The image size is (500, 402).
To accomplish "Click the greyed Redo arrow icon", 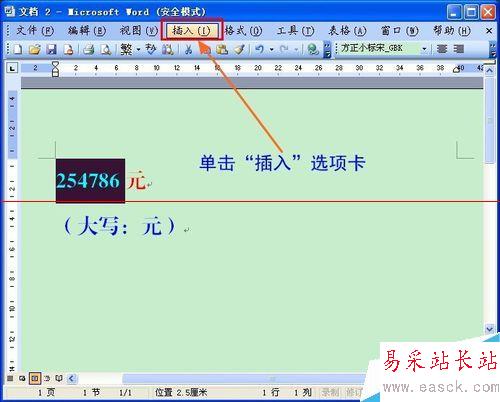I will point(284,49).
